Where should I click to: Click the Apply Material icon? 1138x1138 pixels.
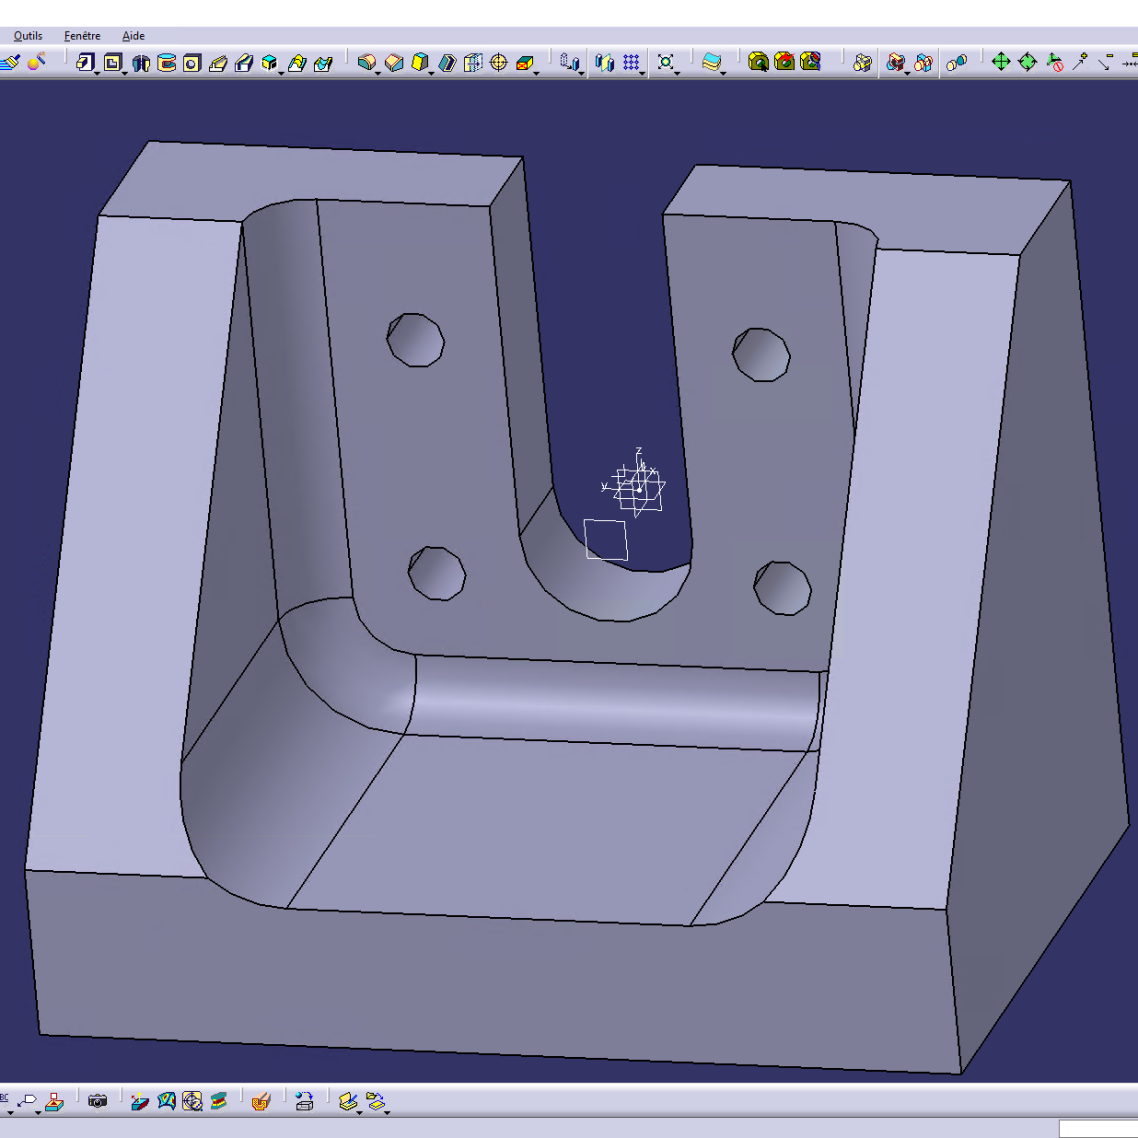coord(260,1101)
